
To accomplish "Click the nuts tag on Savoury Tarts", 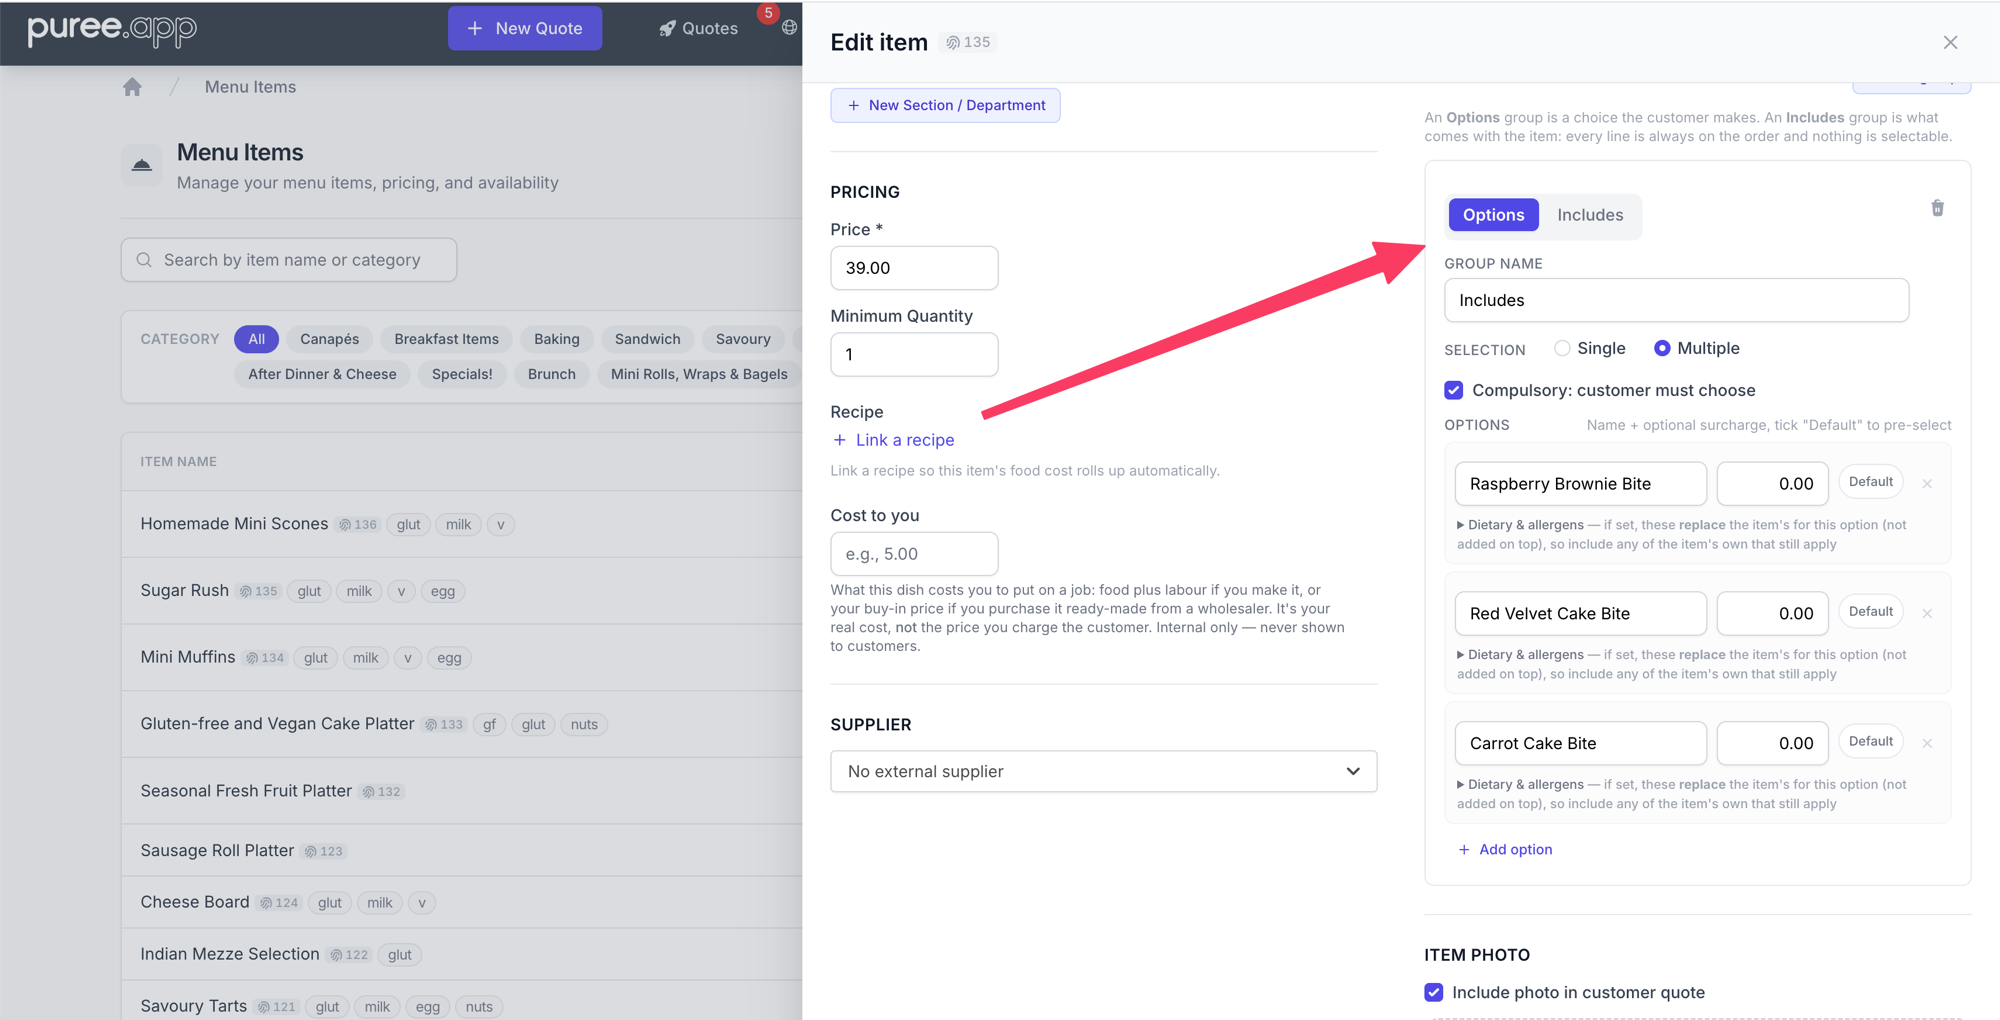I will click(479, 1007).
